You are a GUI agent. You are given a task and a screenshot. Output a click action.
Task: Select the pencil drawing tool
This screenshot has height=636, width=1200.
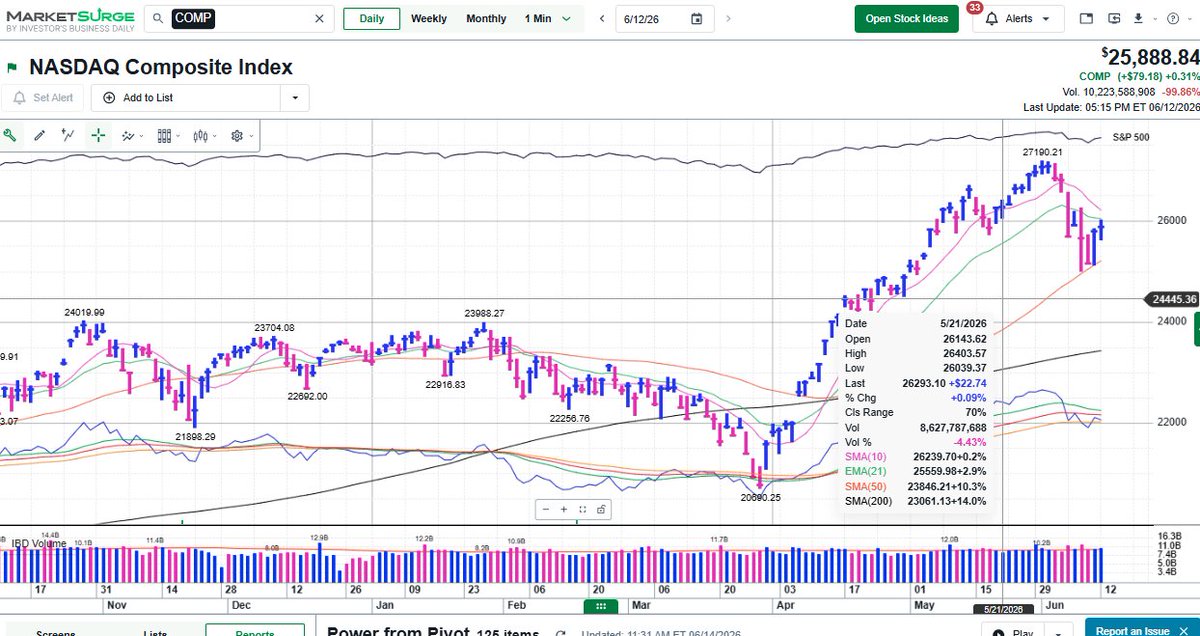click(40, 136)
